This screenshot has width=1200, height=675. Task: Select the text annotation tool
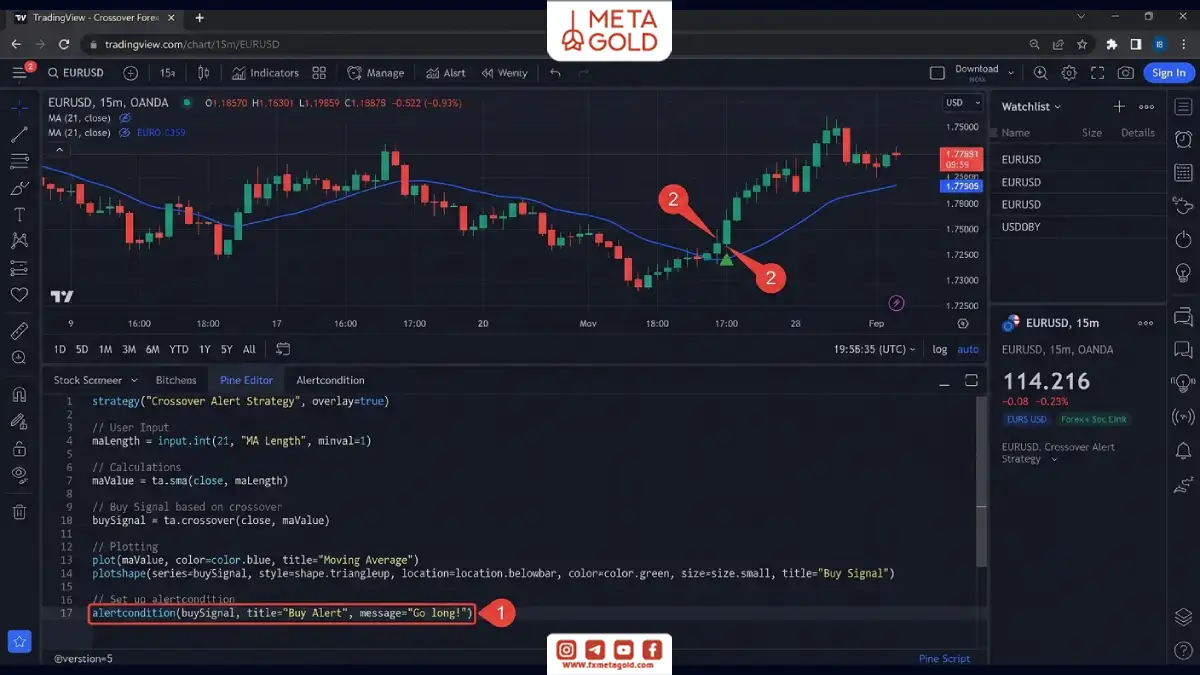tap(19, 214)
